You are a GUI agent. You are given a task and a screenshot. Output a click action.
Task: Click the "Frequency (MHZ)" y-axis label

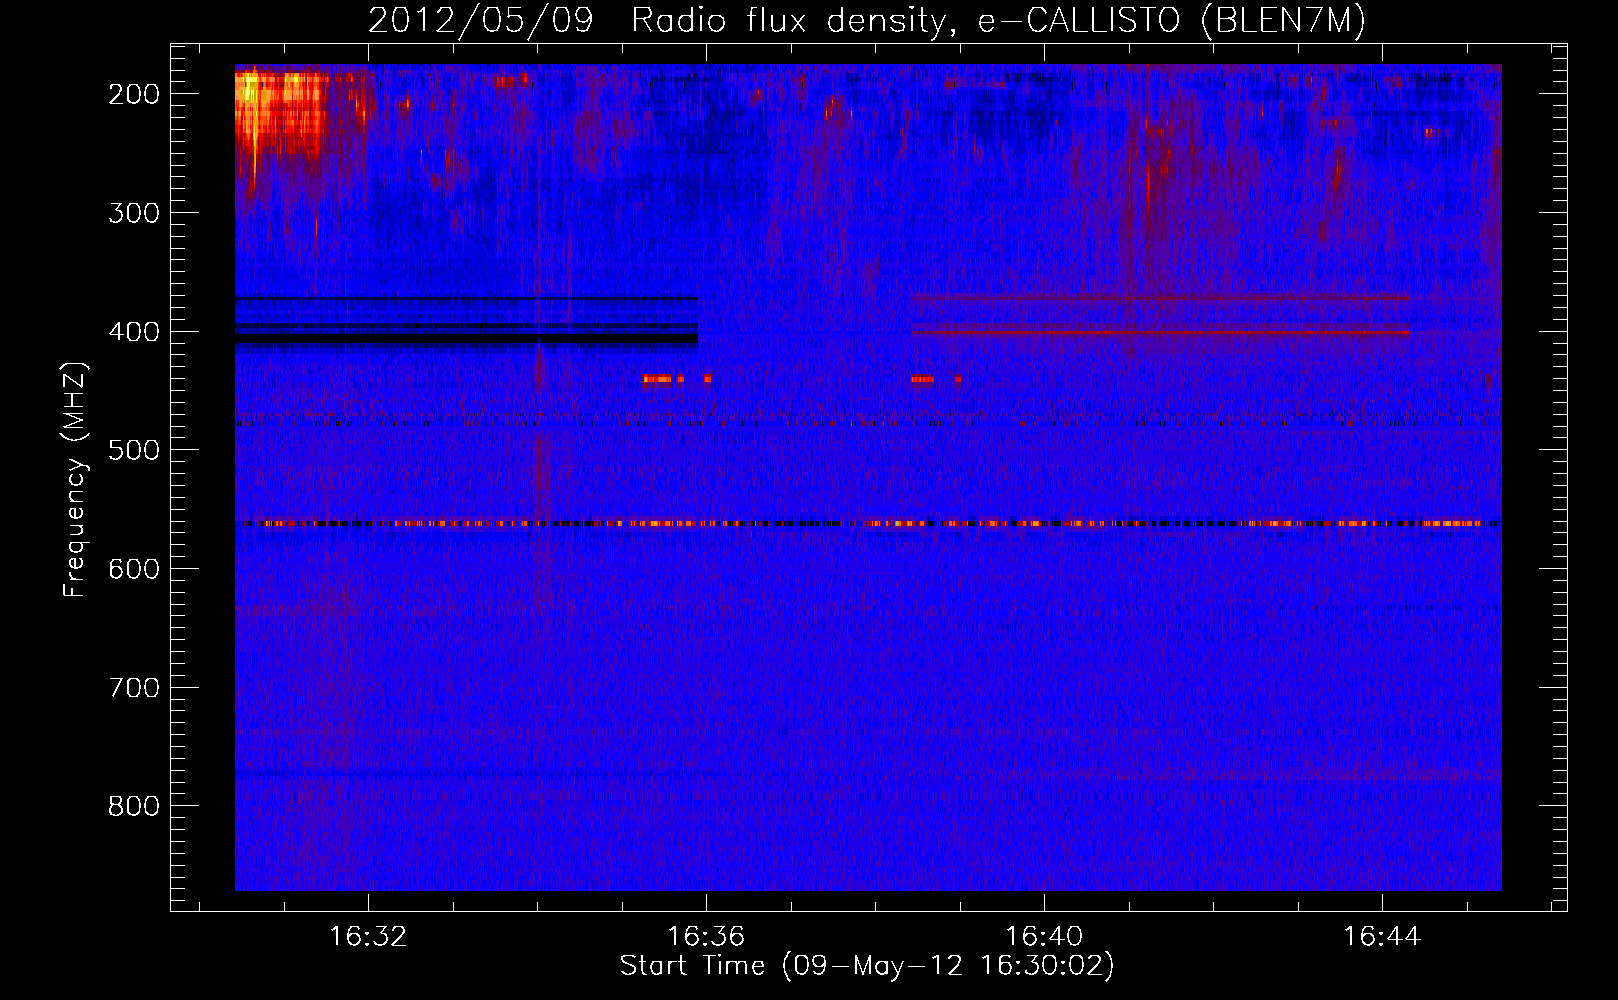tap(75, 479)
